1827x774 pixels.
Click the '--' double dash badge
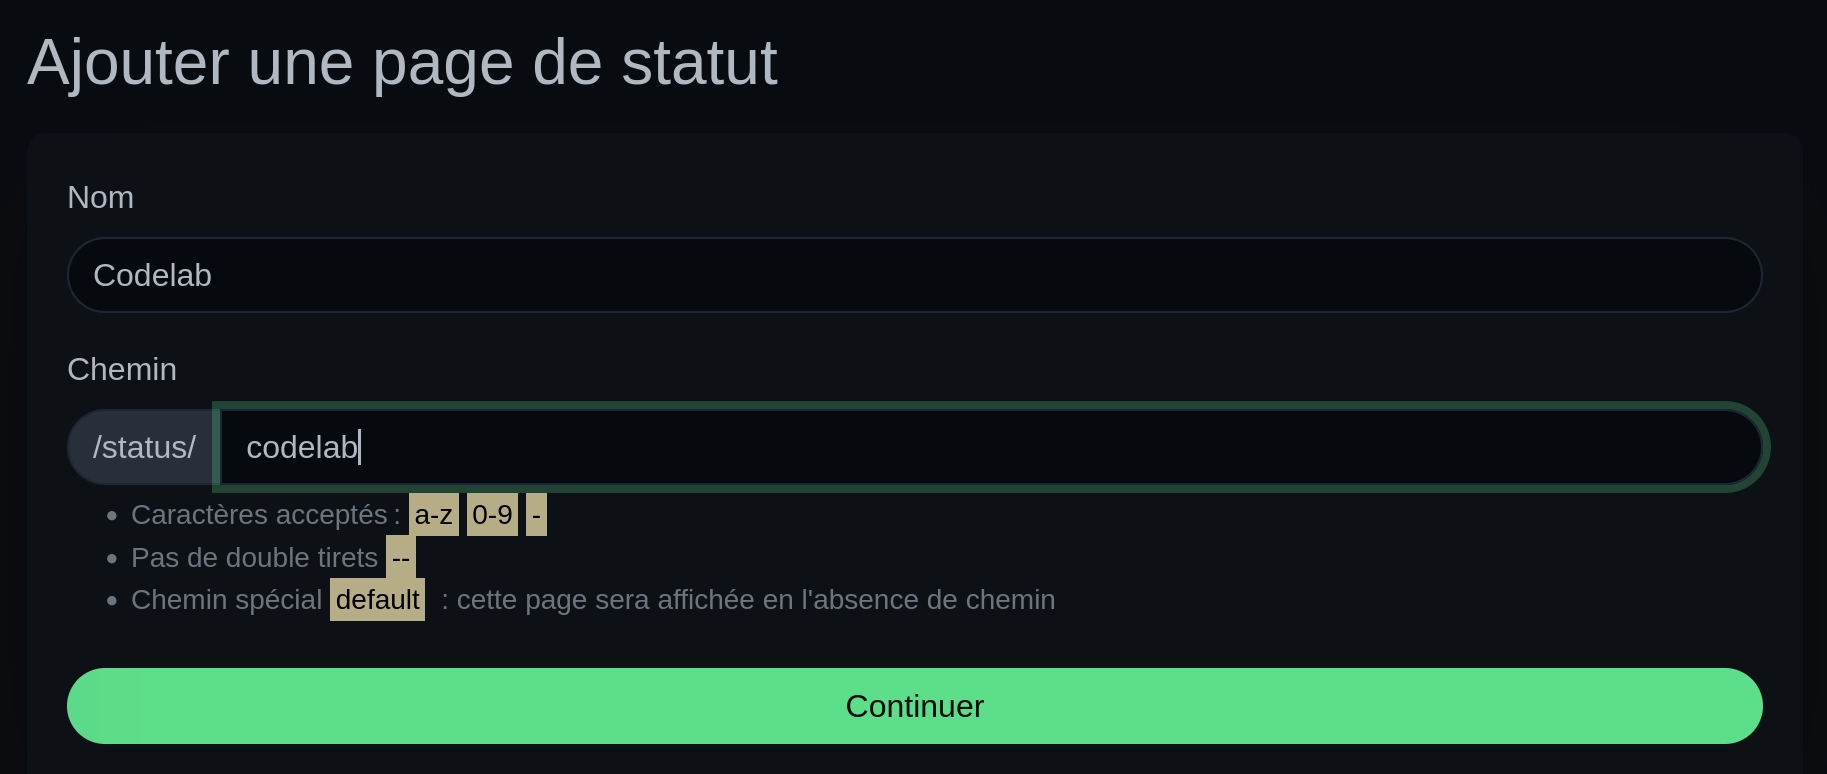399,558
